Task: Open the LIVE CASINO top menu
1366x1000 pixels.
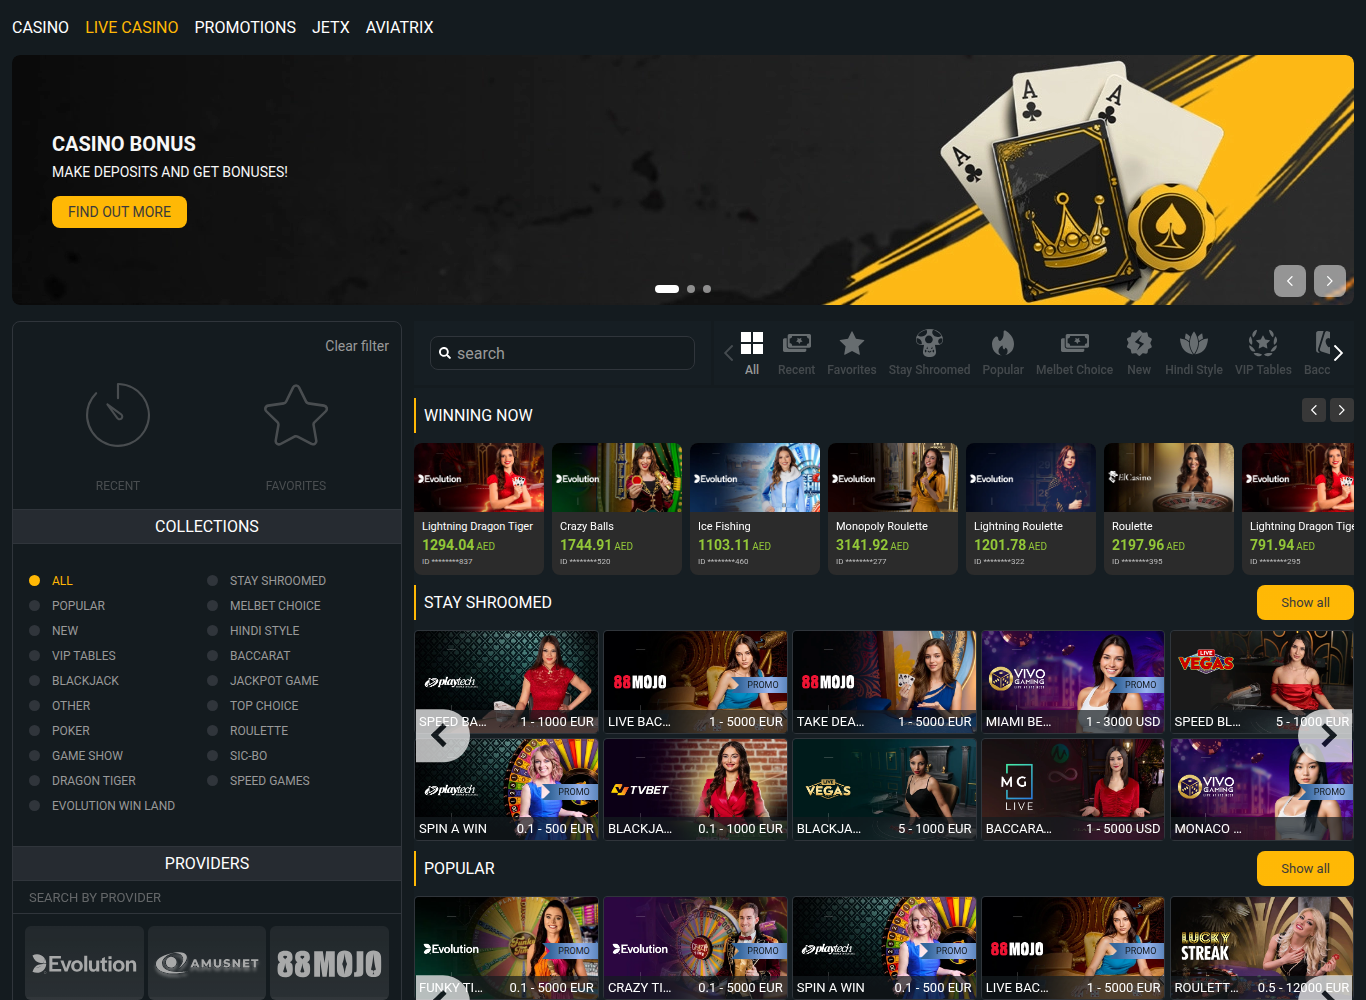Action: [132, 27]
